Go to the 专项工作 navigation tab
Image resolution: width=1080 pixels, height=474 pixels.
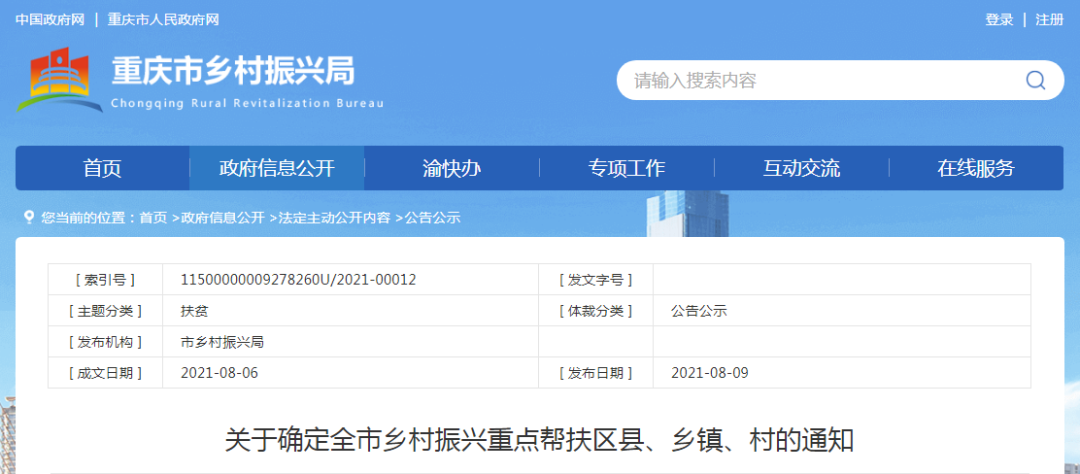pyautogui.click(x=626, y=168)
